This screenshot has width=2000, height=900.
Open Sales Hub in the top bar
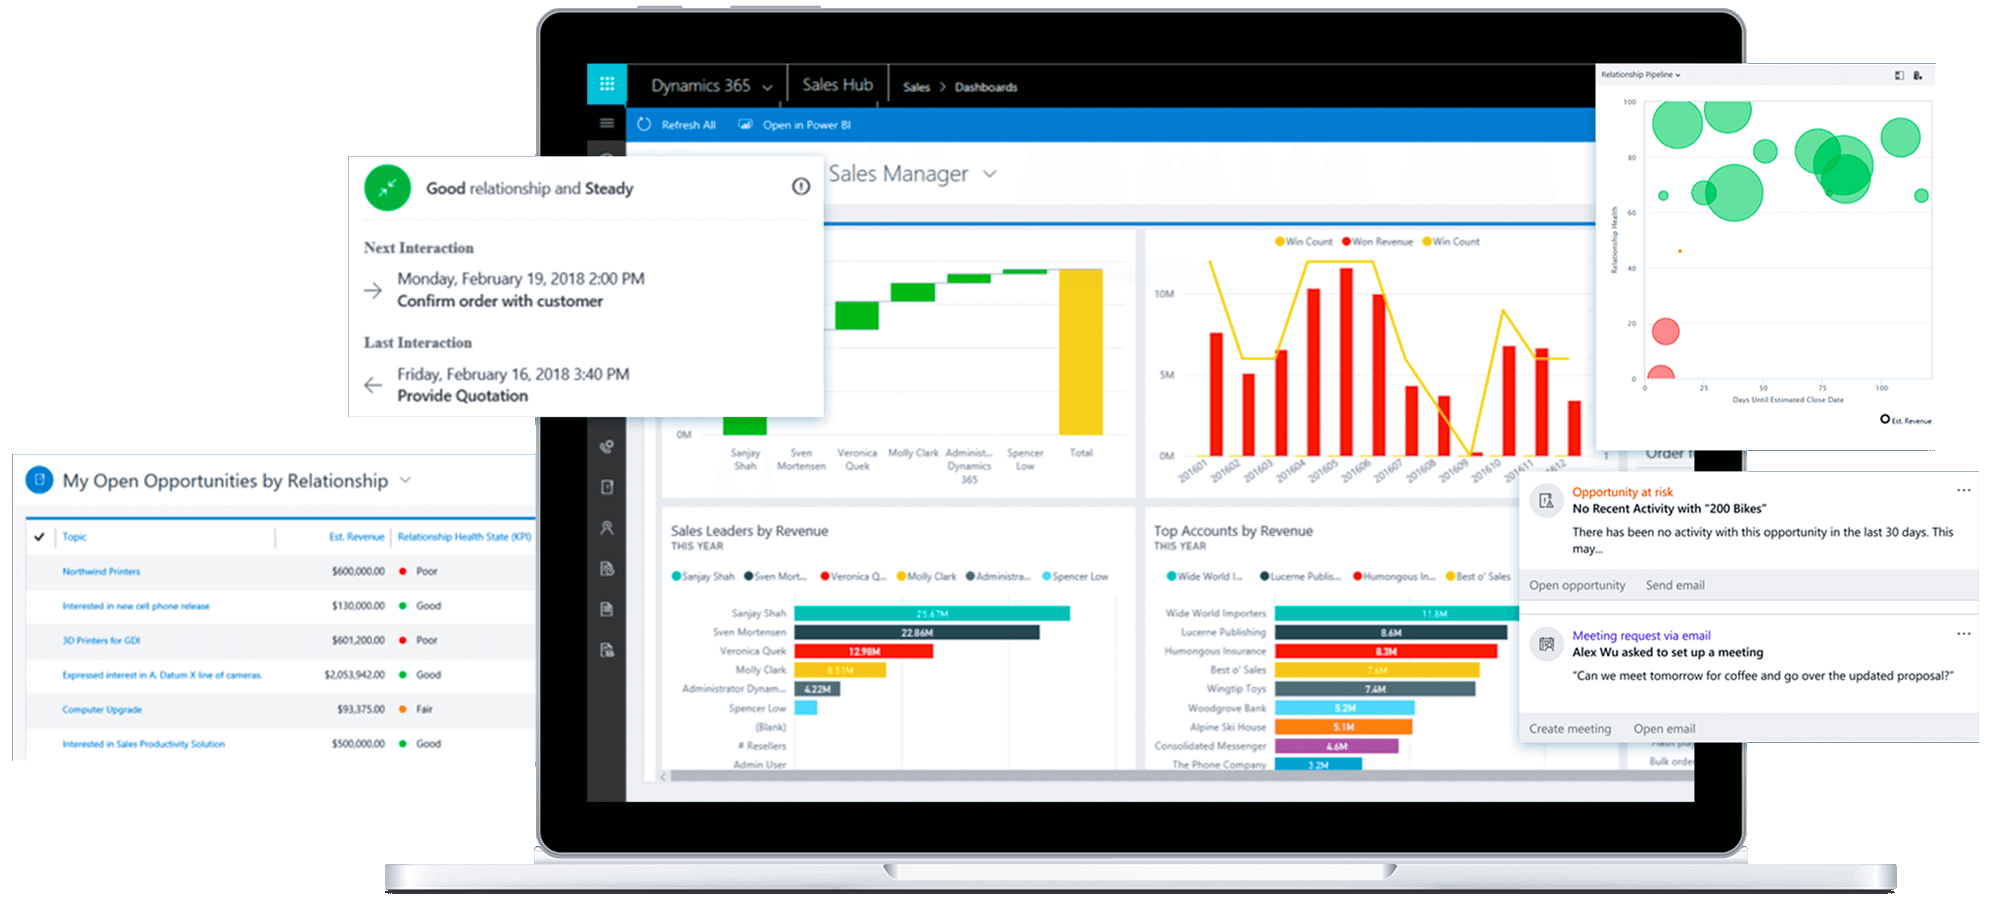pos(837,85)
